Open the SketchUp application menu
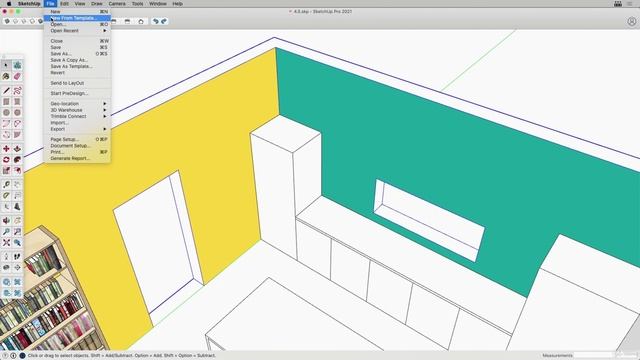The width and height of the screenshot is (640, 360). (x=29, y=4)
